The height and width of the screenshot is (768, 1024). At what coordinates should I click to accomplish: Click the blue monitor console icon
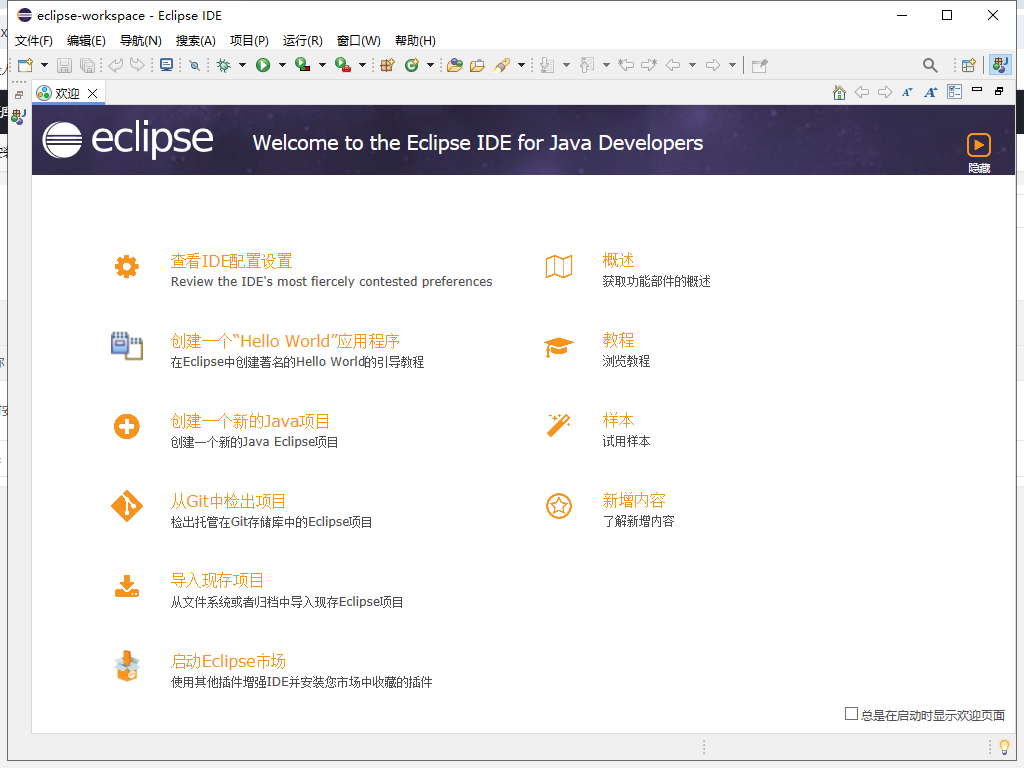click(167, 65)
